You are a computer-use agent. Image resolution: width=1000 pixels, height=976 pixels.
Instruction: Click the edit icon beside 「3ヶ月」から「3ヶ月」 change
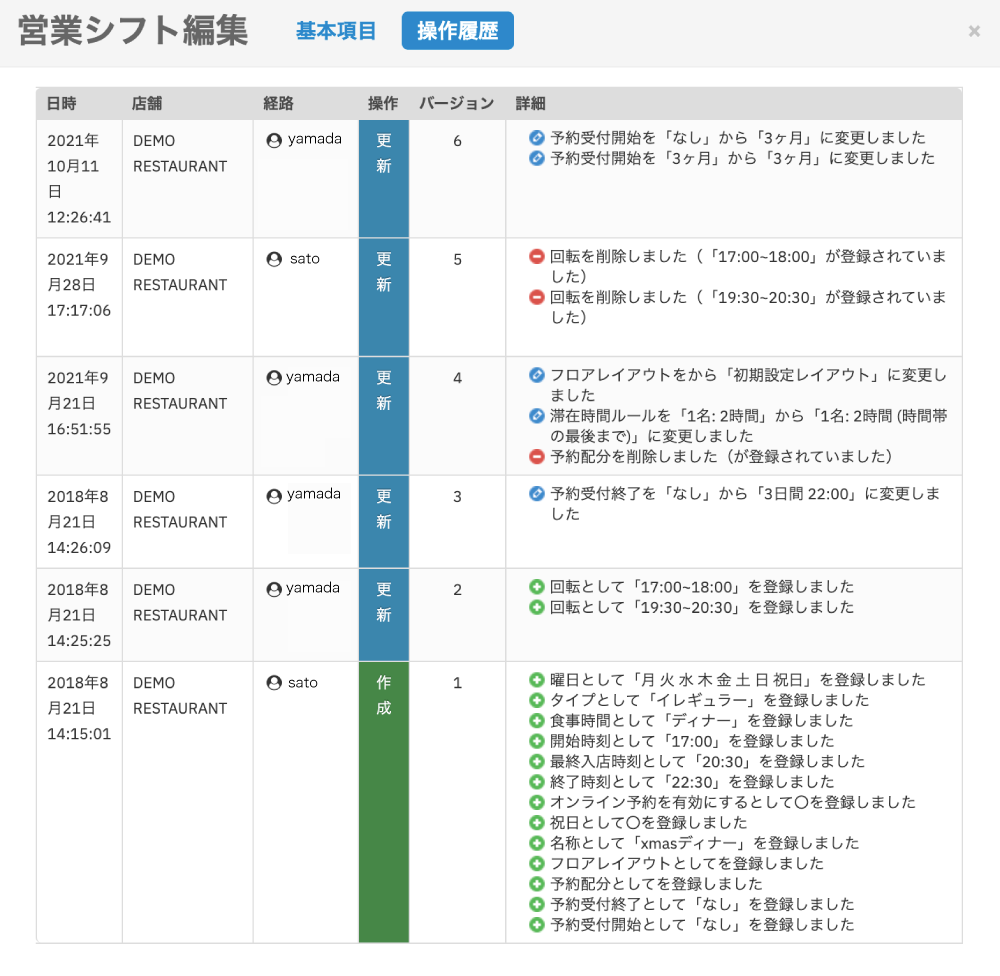pos(537,158)
